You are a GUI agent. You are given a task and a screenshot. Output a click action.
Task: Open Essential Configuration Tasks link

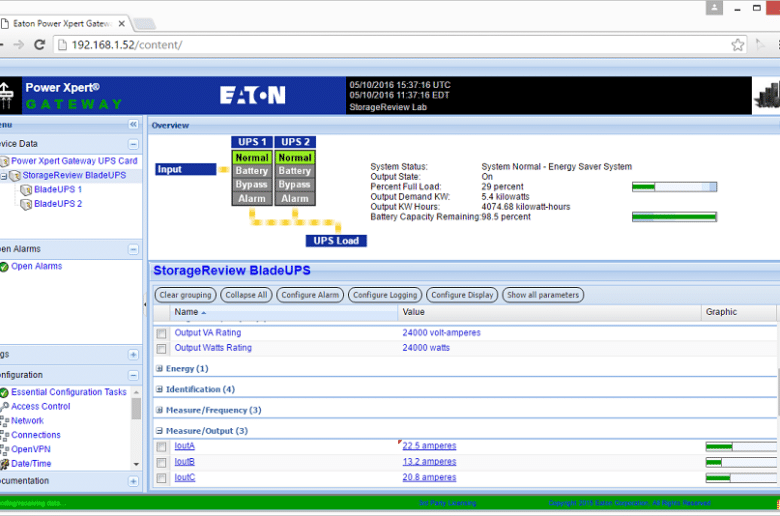pyautogui.click(x=69, y=393)
